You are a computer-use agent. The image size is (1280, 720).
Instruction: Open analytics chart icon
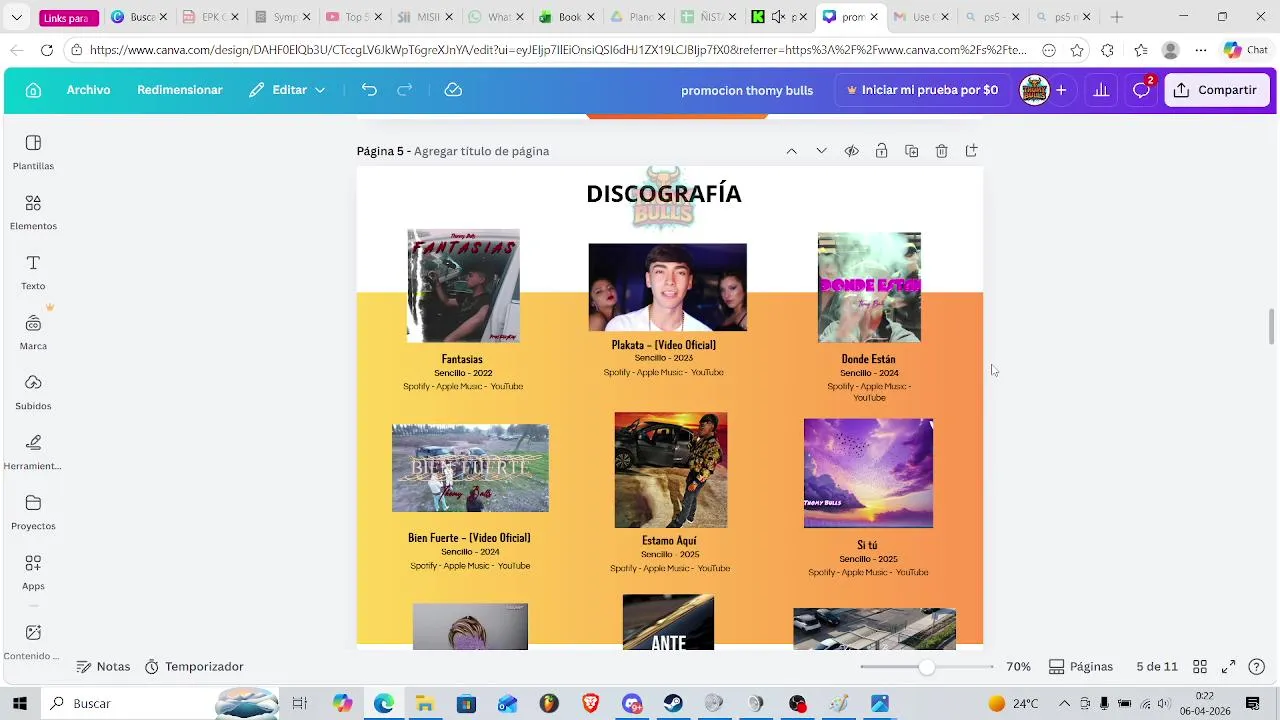[x=1101, y=90]
